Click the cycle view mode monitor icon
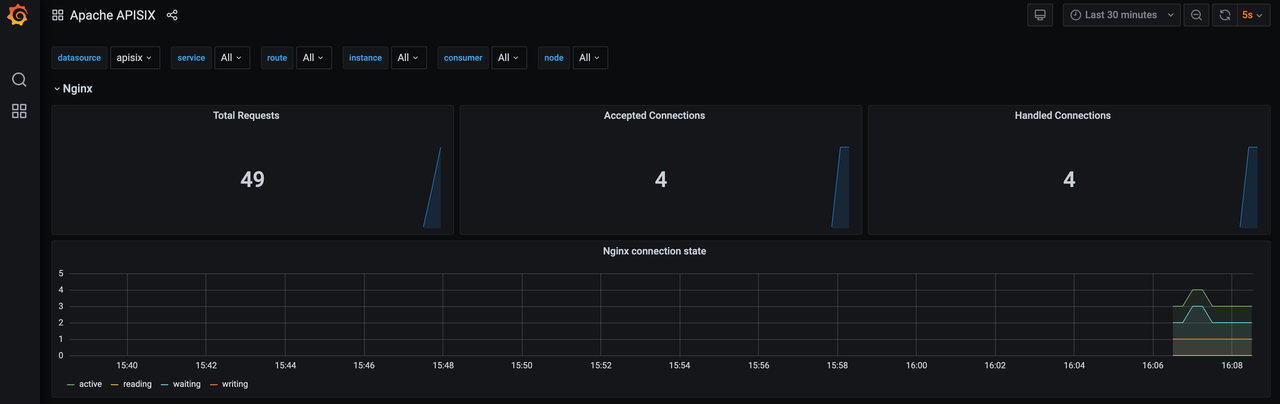 [1040, 15]
